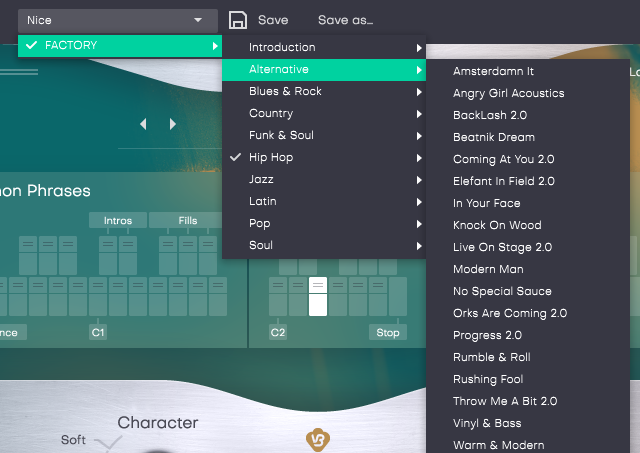Pick the Vinyl & Bass preset
Screen dimensions: 640x453
point(487,423)
